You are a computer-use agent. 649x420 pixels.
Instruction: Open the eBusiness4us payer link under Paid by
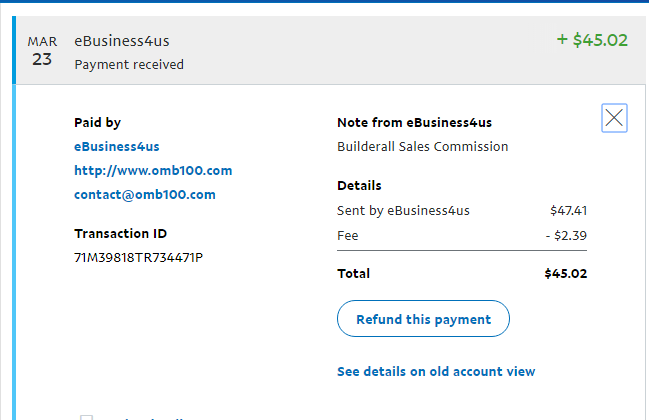116,146
